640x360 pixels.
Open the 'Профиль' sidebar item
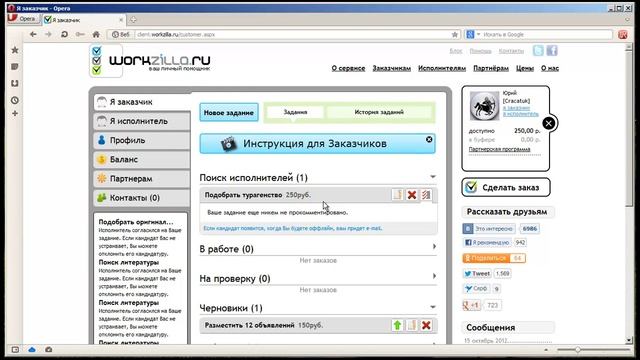[x=142, y=140]
